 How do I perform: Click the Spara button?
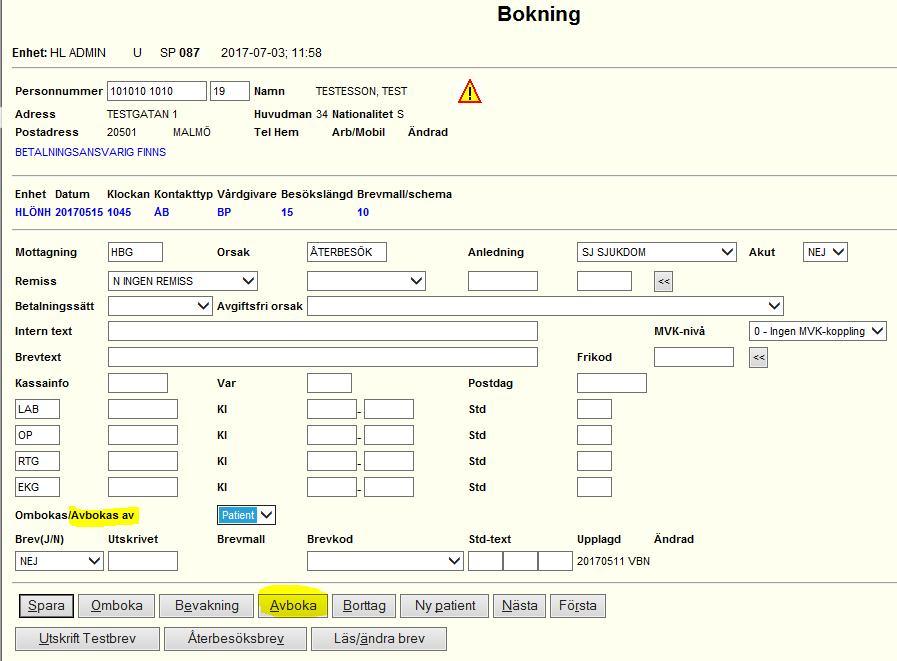click(46, 606)
